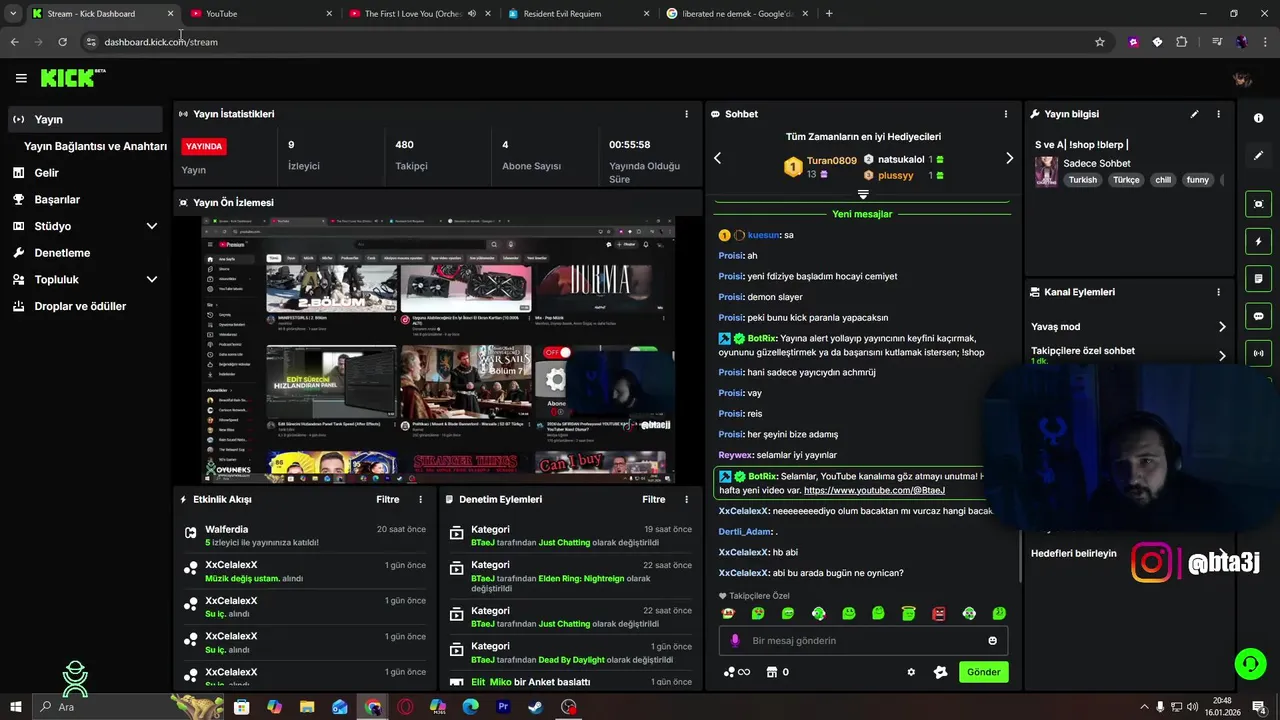Image resolution: width=1280 pixels, height=720 pixels.
Task: Click the message input field
Action: pos(863,641)
